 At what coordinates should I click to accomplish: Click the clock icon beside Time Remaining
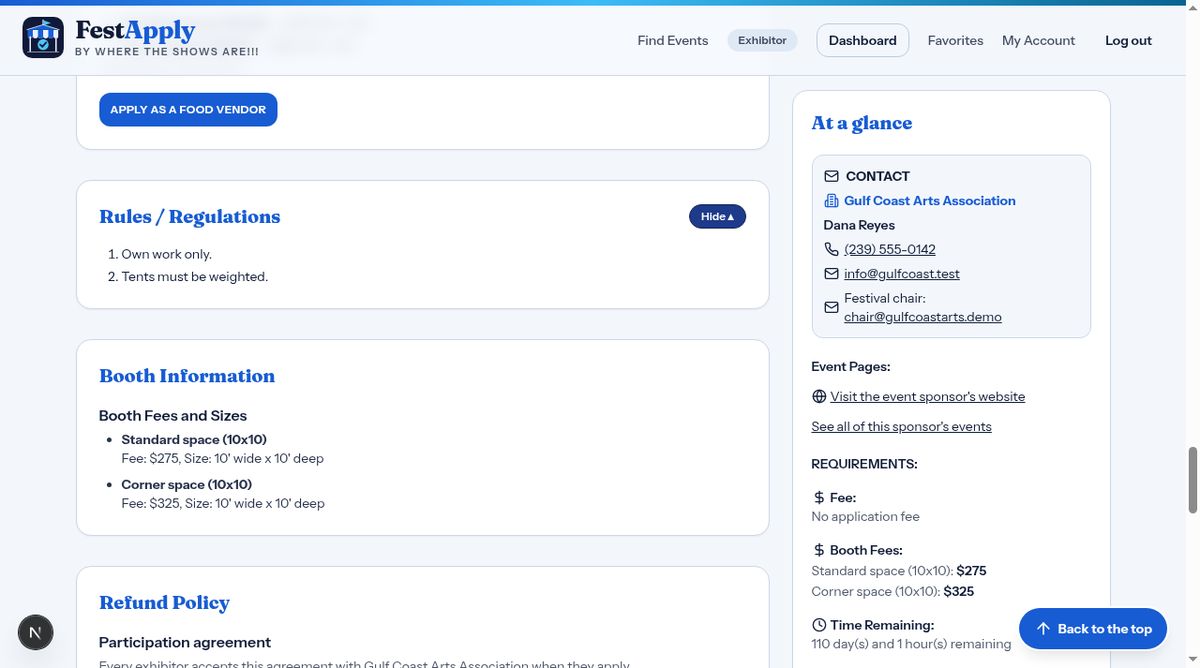click(x=819, y=625)
